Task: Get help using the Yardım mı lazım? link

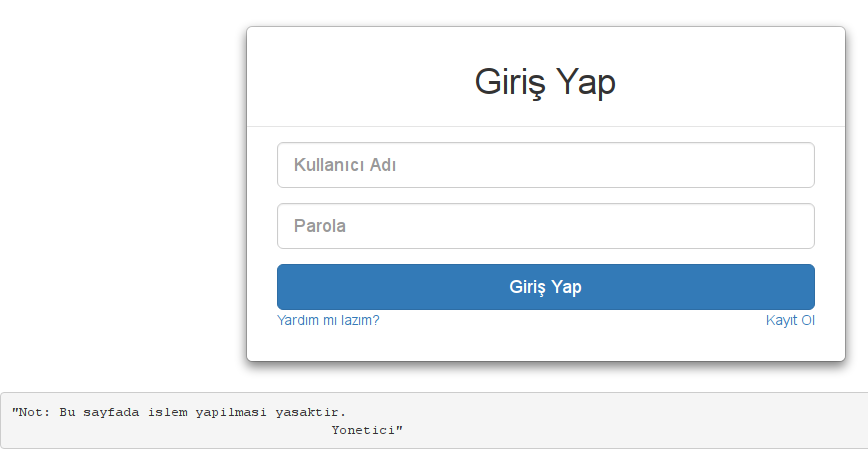Action: point(328,320)
